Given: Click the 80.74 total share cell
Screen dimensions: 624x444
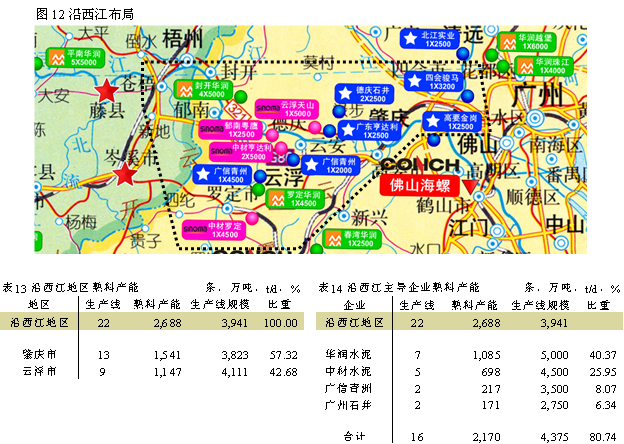Looking at the screenshot, I should pyautogui.click(x=603, y=437).
